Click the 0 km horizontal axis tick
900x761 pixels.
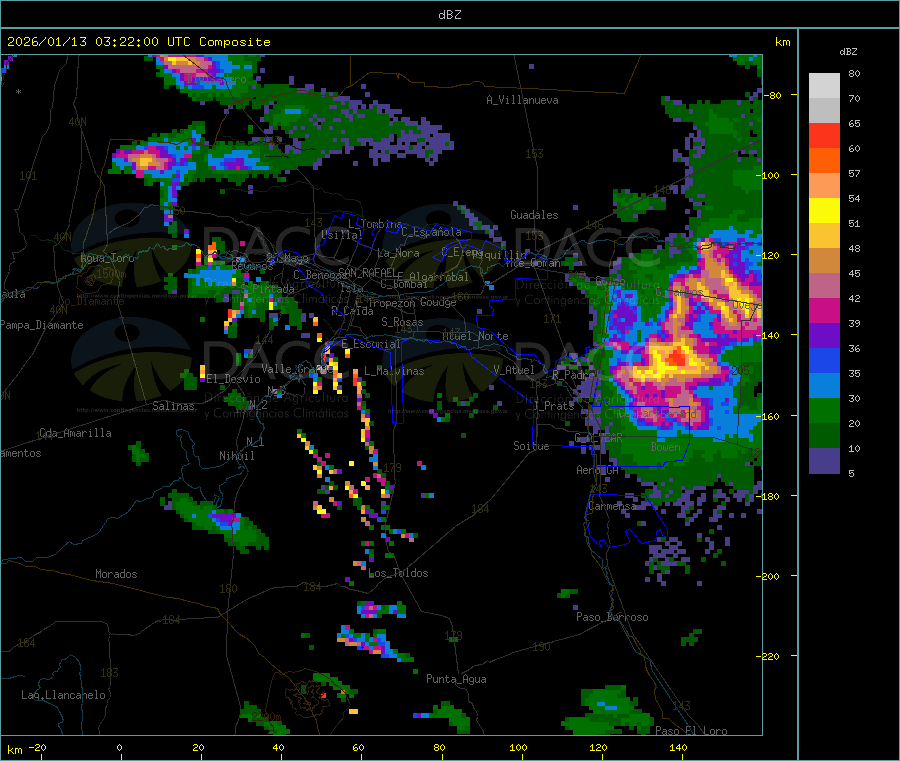pos(119,747)
